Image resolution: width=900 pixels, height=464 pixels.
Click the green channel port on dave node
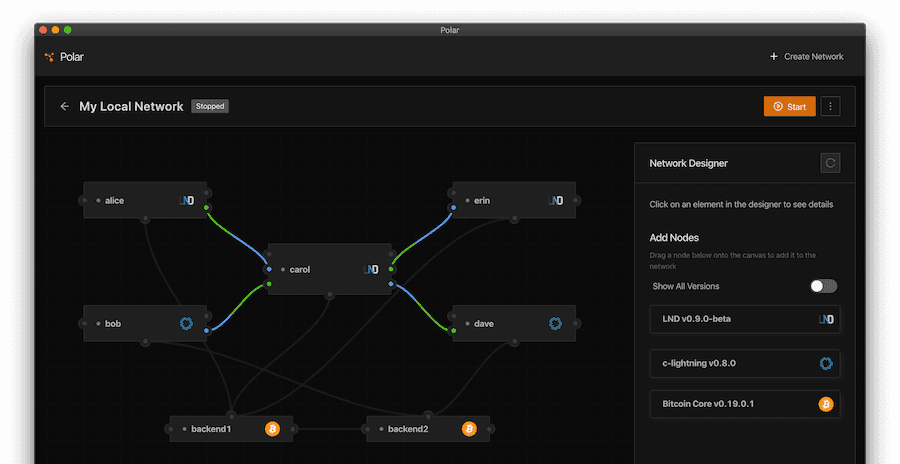click(453, 331)
